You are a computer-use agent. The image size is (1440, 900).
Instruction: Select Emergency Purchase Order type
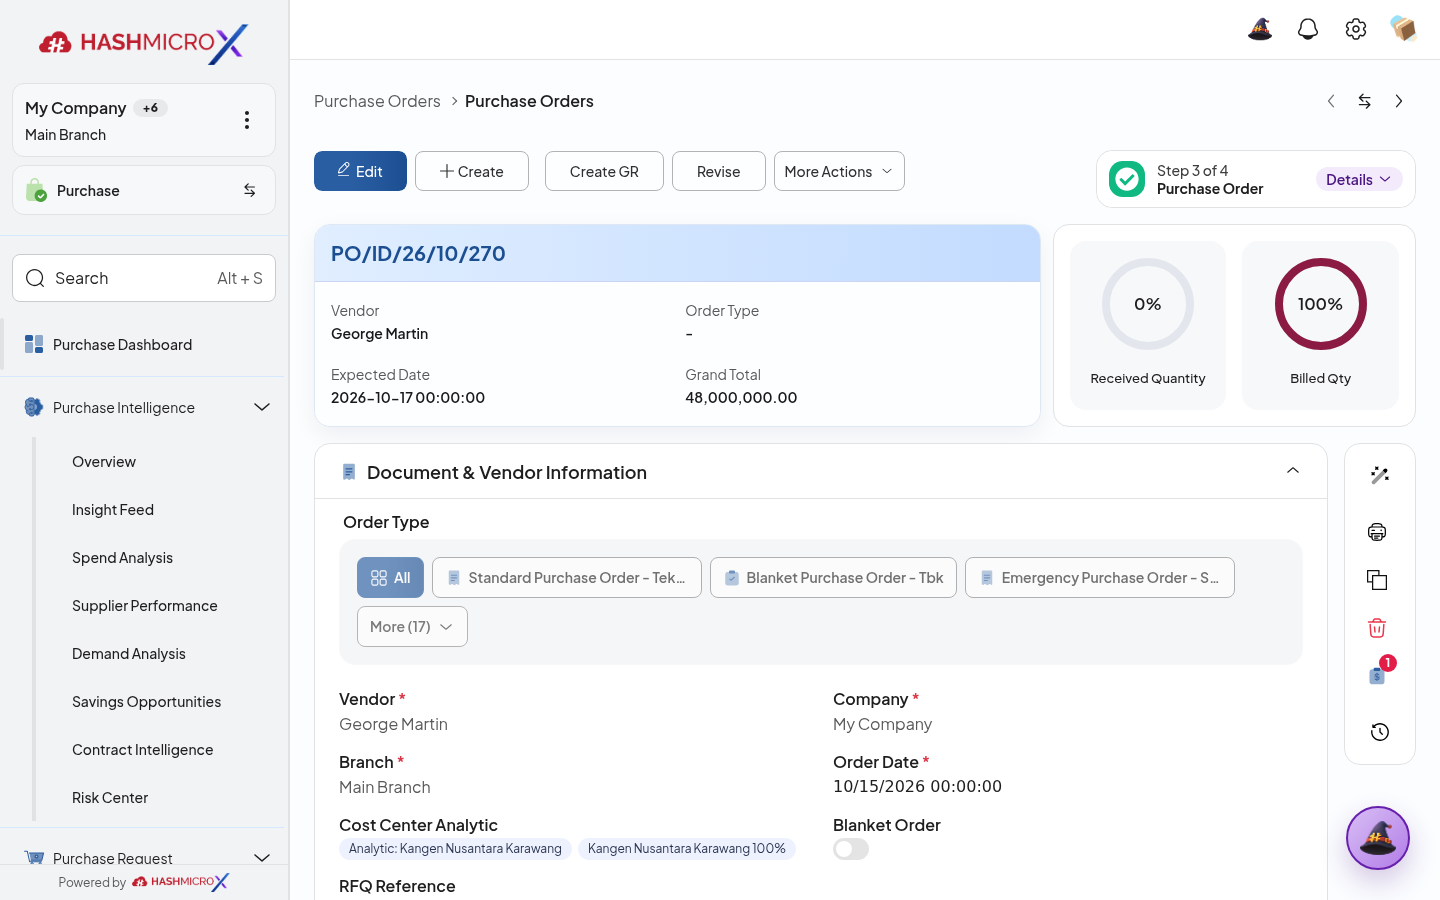[x=1100, y=578]
